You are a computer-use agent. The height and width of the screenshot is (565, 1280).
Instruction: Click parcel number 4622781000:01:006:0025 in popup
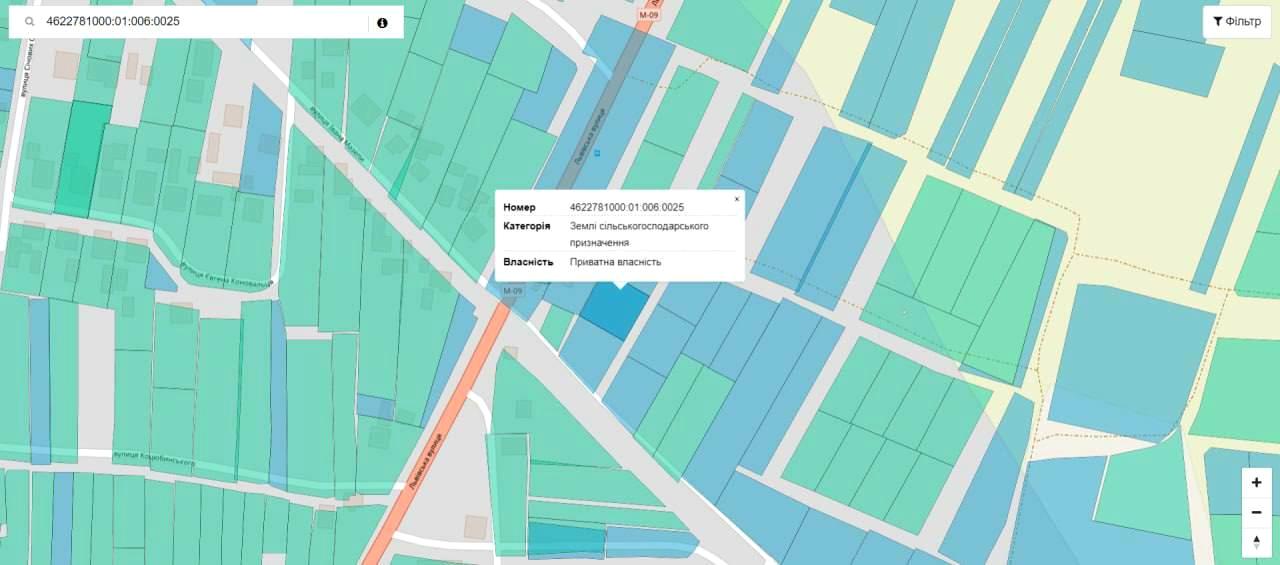pos(626,207)
